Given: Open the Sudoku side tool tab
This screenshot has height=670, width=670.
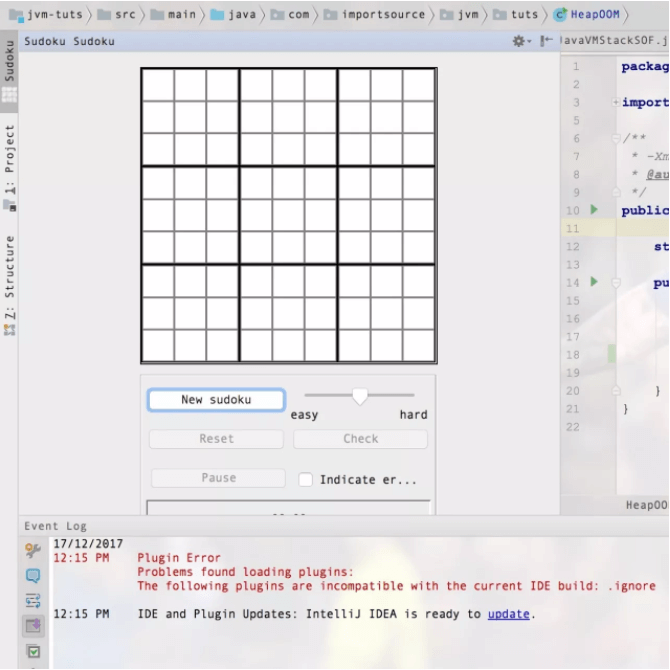Looking at the screenshot, I should click(x=9, y=71).
